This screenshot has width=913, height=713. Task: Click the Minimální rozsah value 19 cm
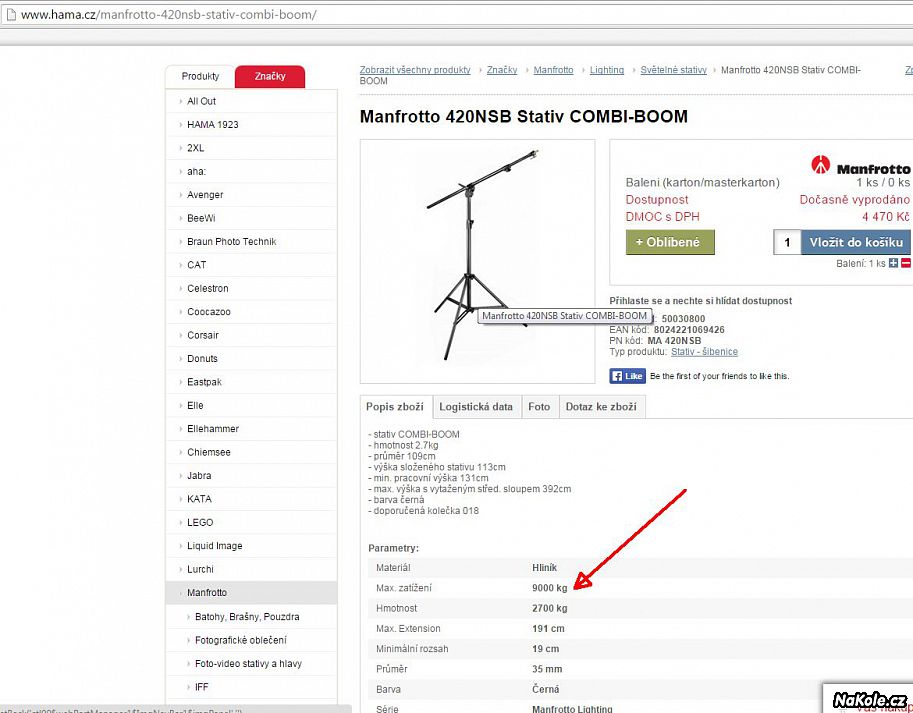point(546,649)
